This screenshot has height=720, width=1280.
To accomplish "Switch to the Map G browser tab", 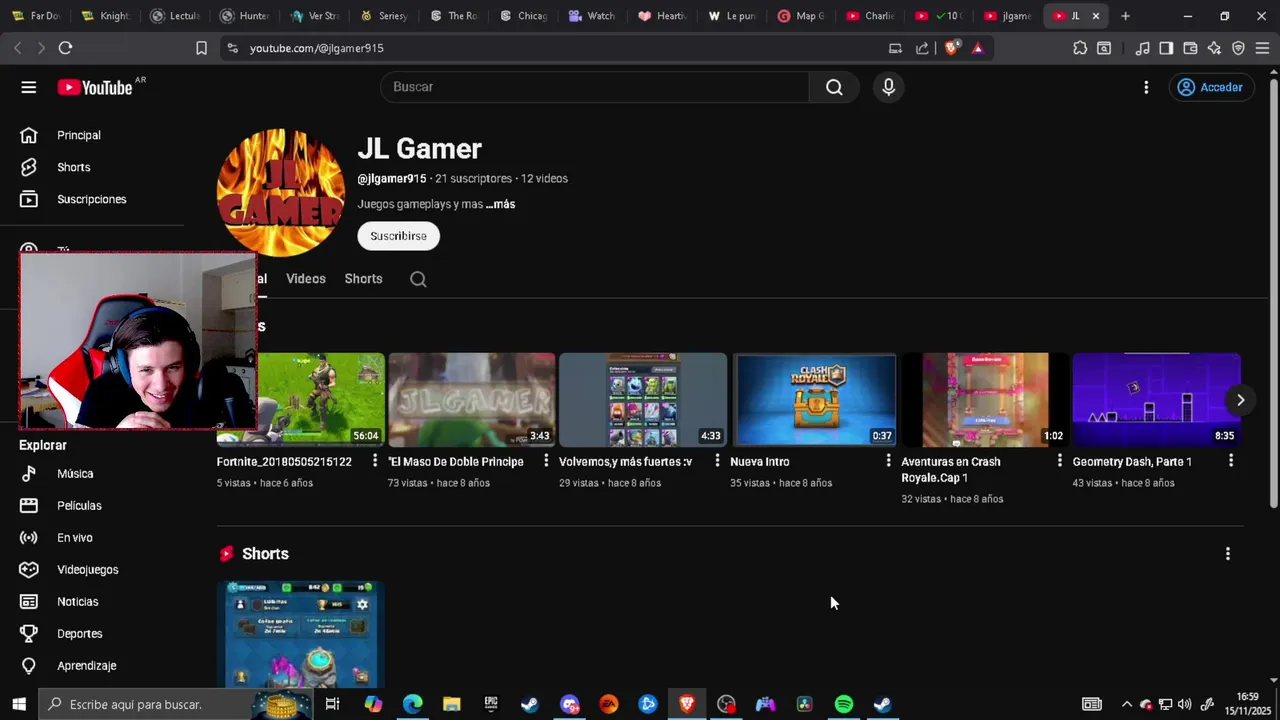I will tap(801, 16).
